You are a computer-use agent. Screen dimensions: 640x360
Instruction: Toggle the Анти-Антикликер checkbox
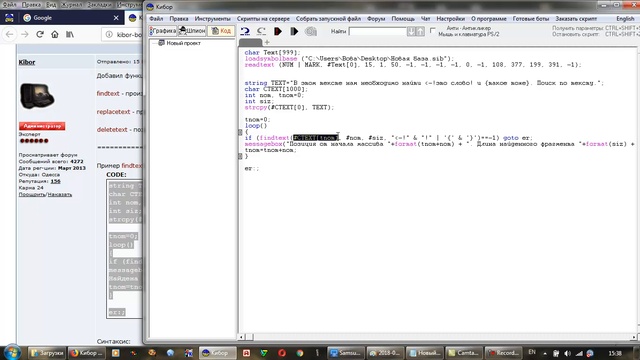(x=433, y=31)
